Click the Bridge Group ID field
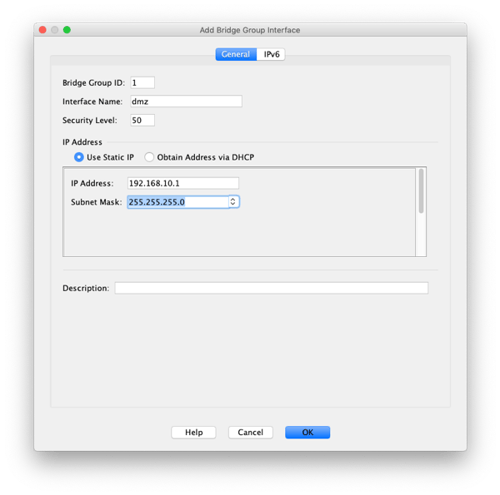Viewport: 500px width, 495px height. point(142,83)
